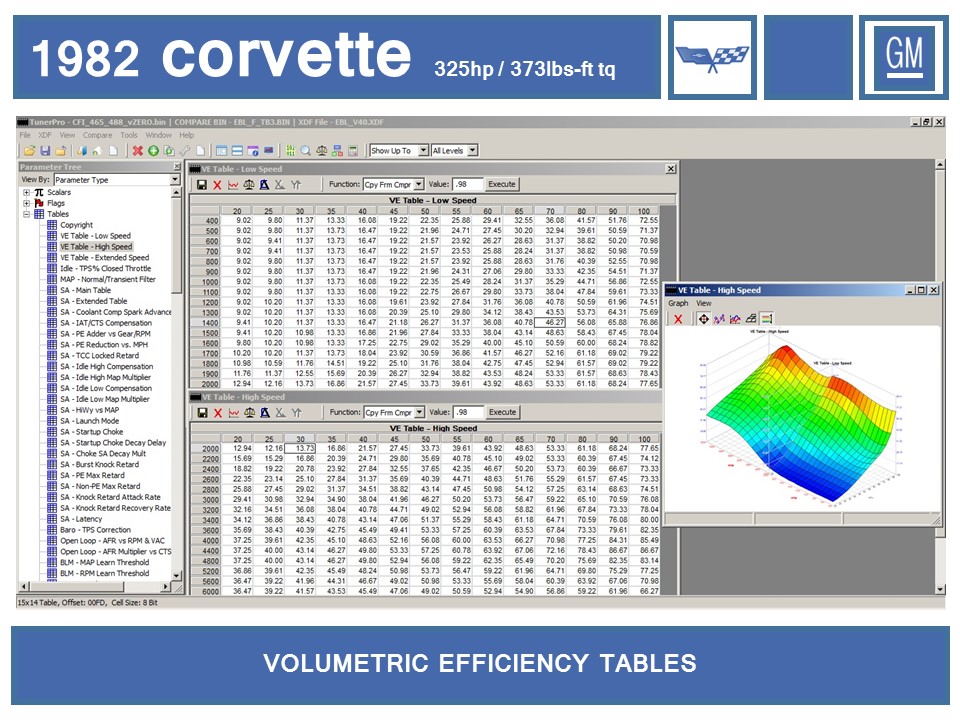Select BLM - MAP Learn Threshold tree item

(x=105, y=563)
